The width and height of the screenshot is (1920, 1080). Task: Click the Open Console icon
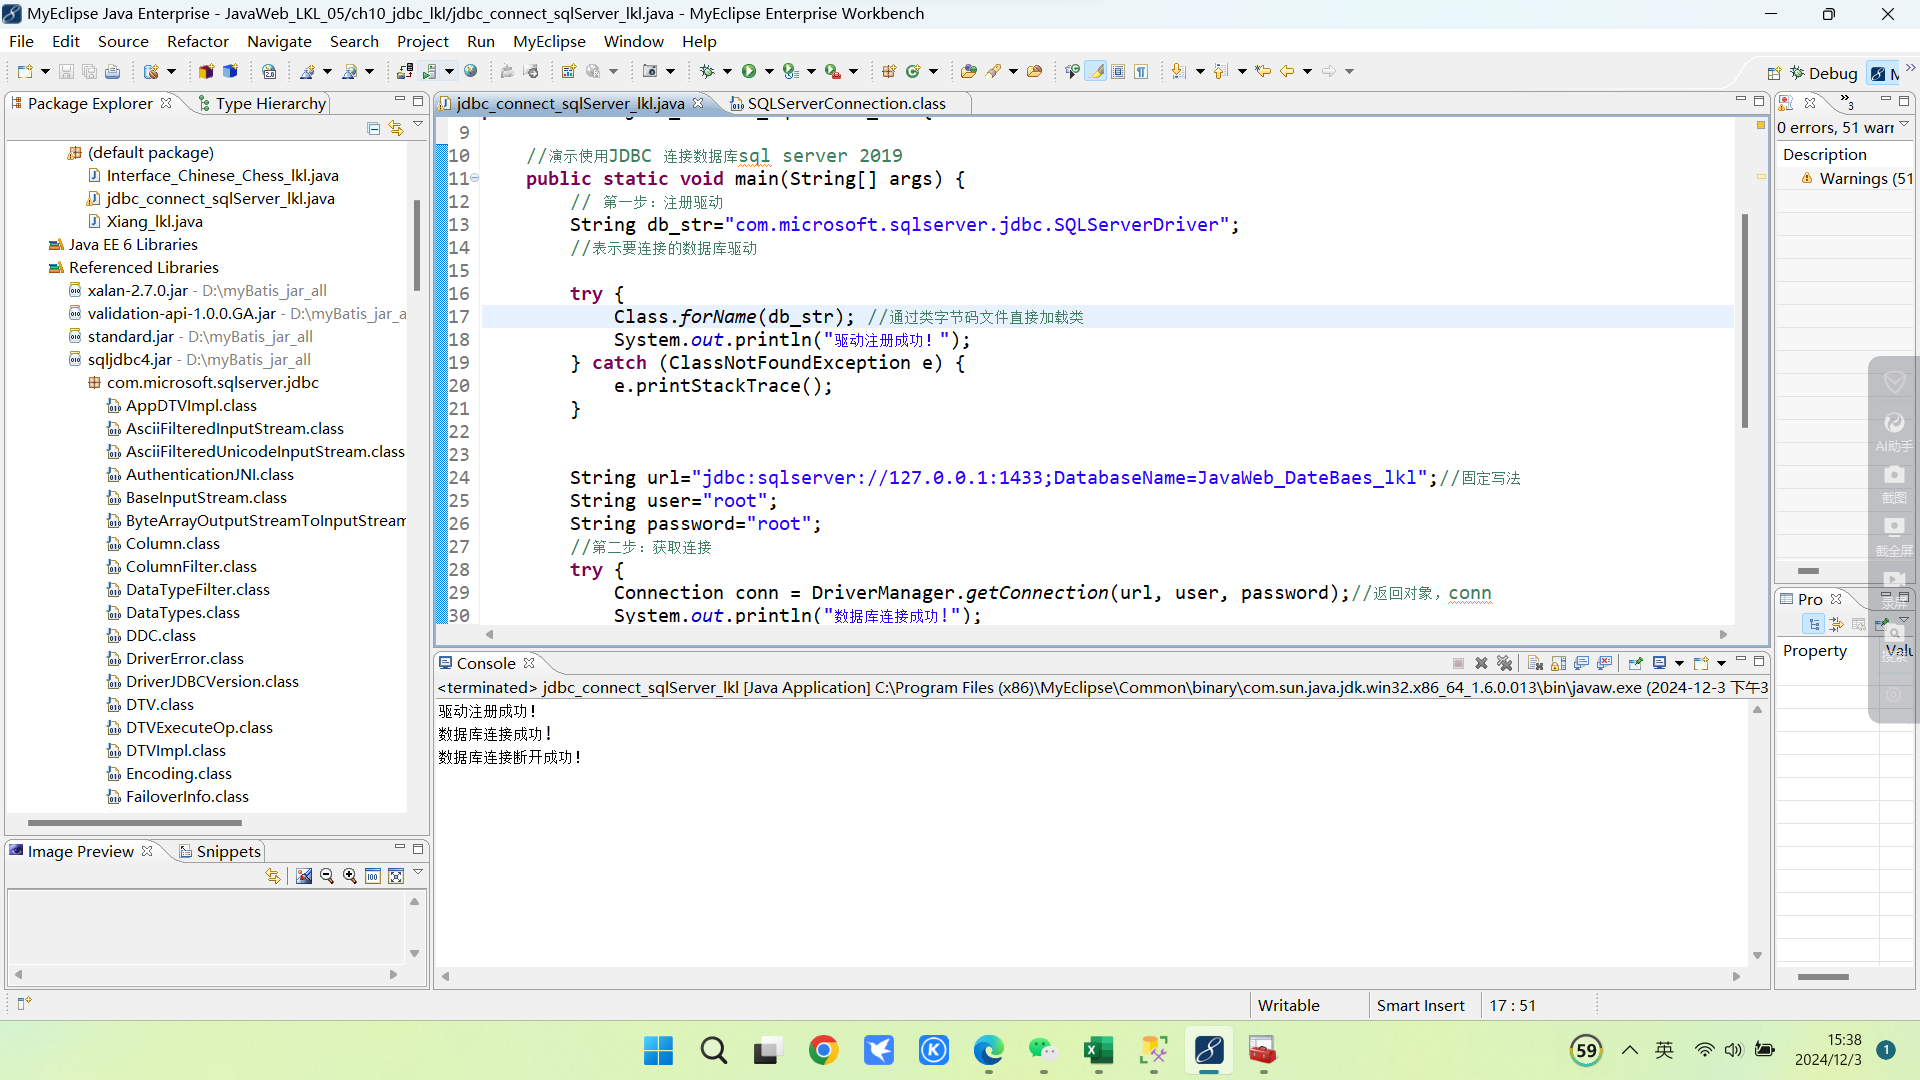1701,663
